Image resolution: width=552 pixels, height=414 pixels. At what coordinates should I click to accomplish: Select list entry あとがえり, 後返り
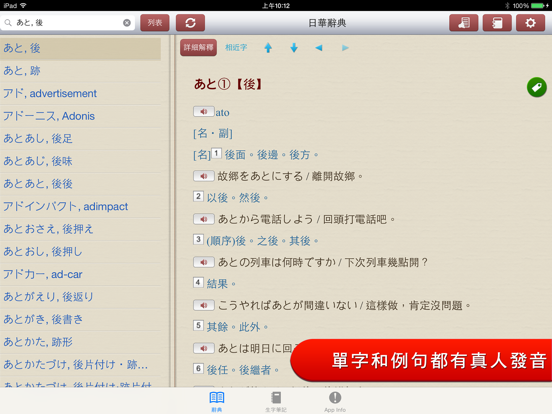80,297
